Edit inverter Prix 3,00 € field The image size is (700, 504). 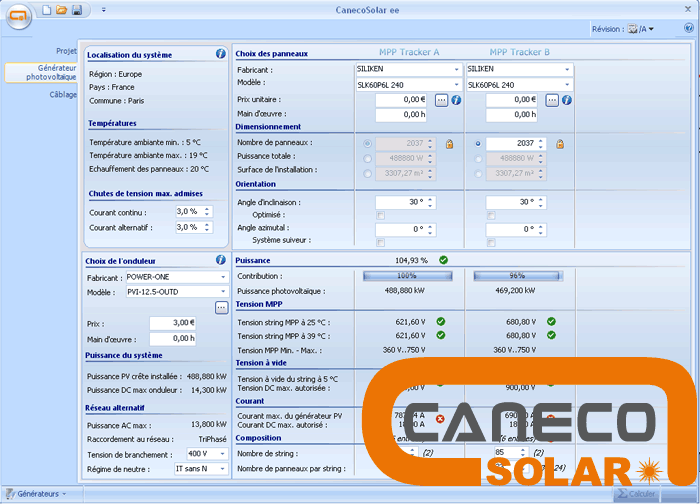click(172, 323)
